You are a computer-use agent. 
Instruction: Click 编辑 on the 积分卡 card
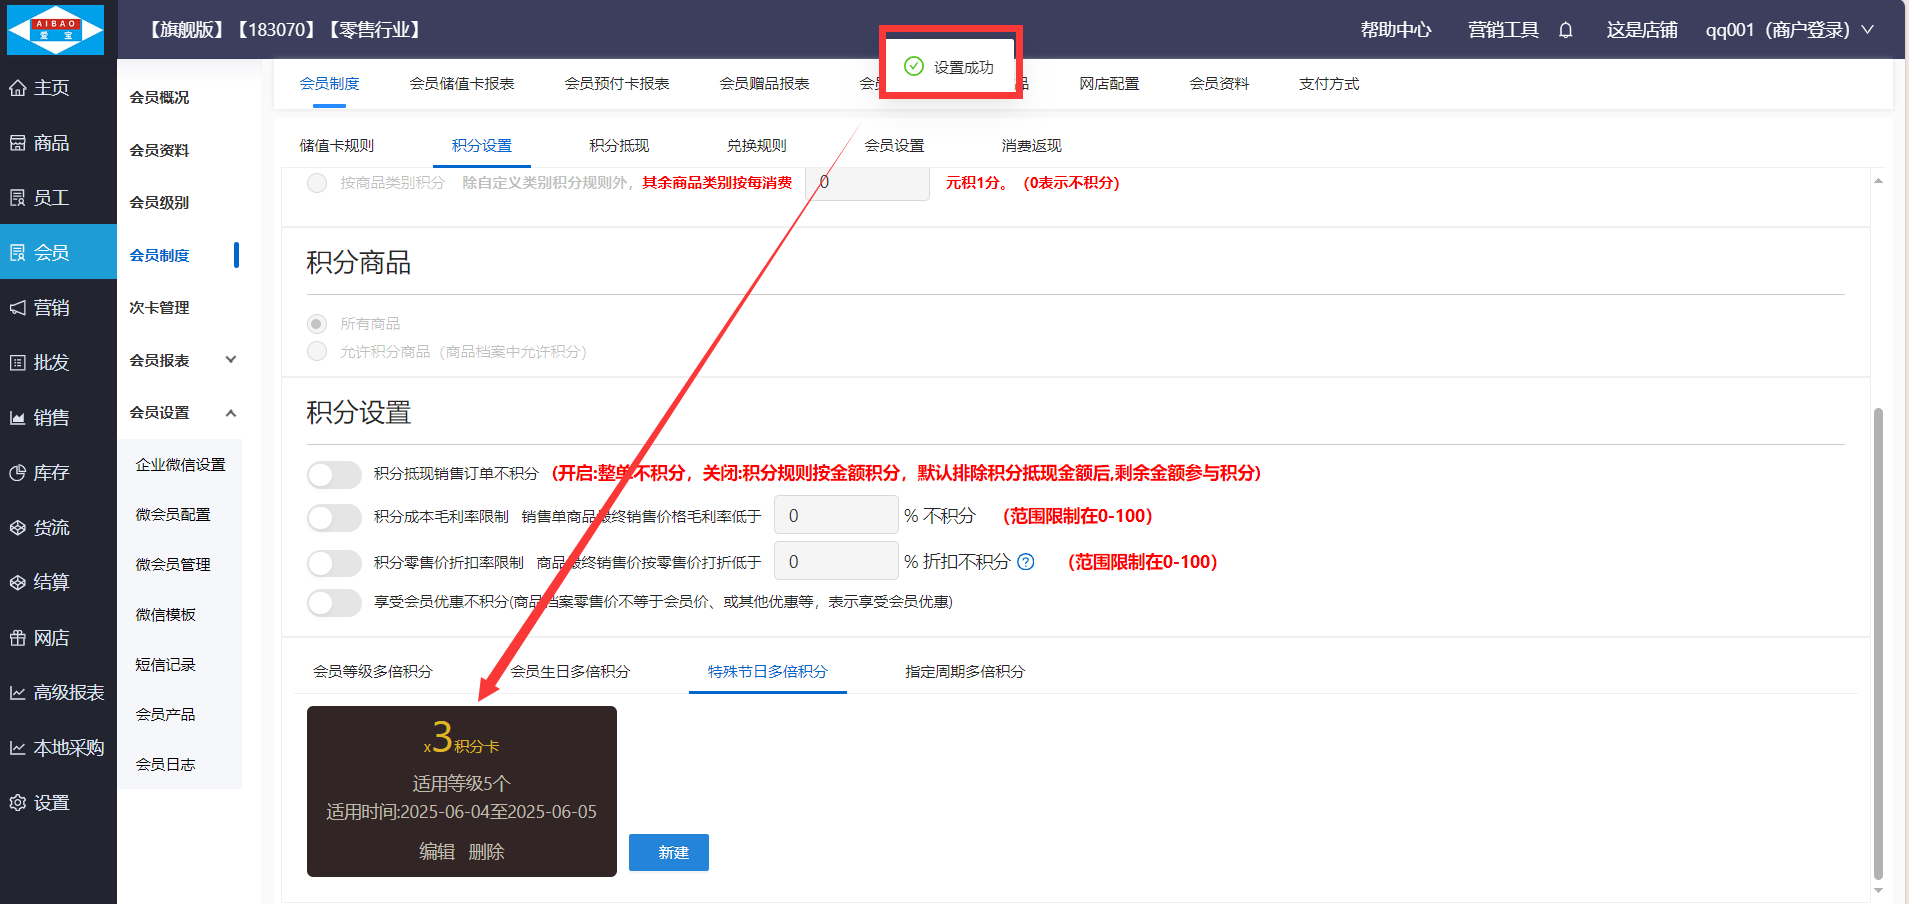click(436, 852)
